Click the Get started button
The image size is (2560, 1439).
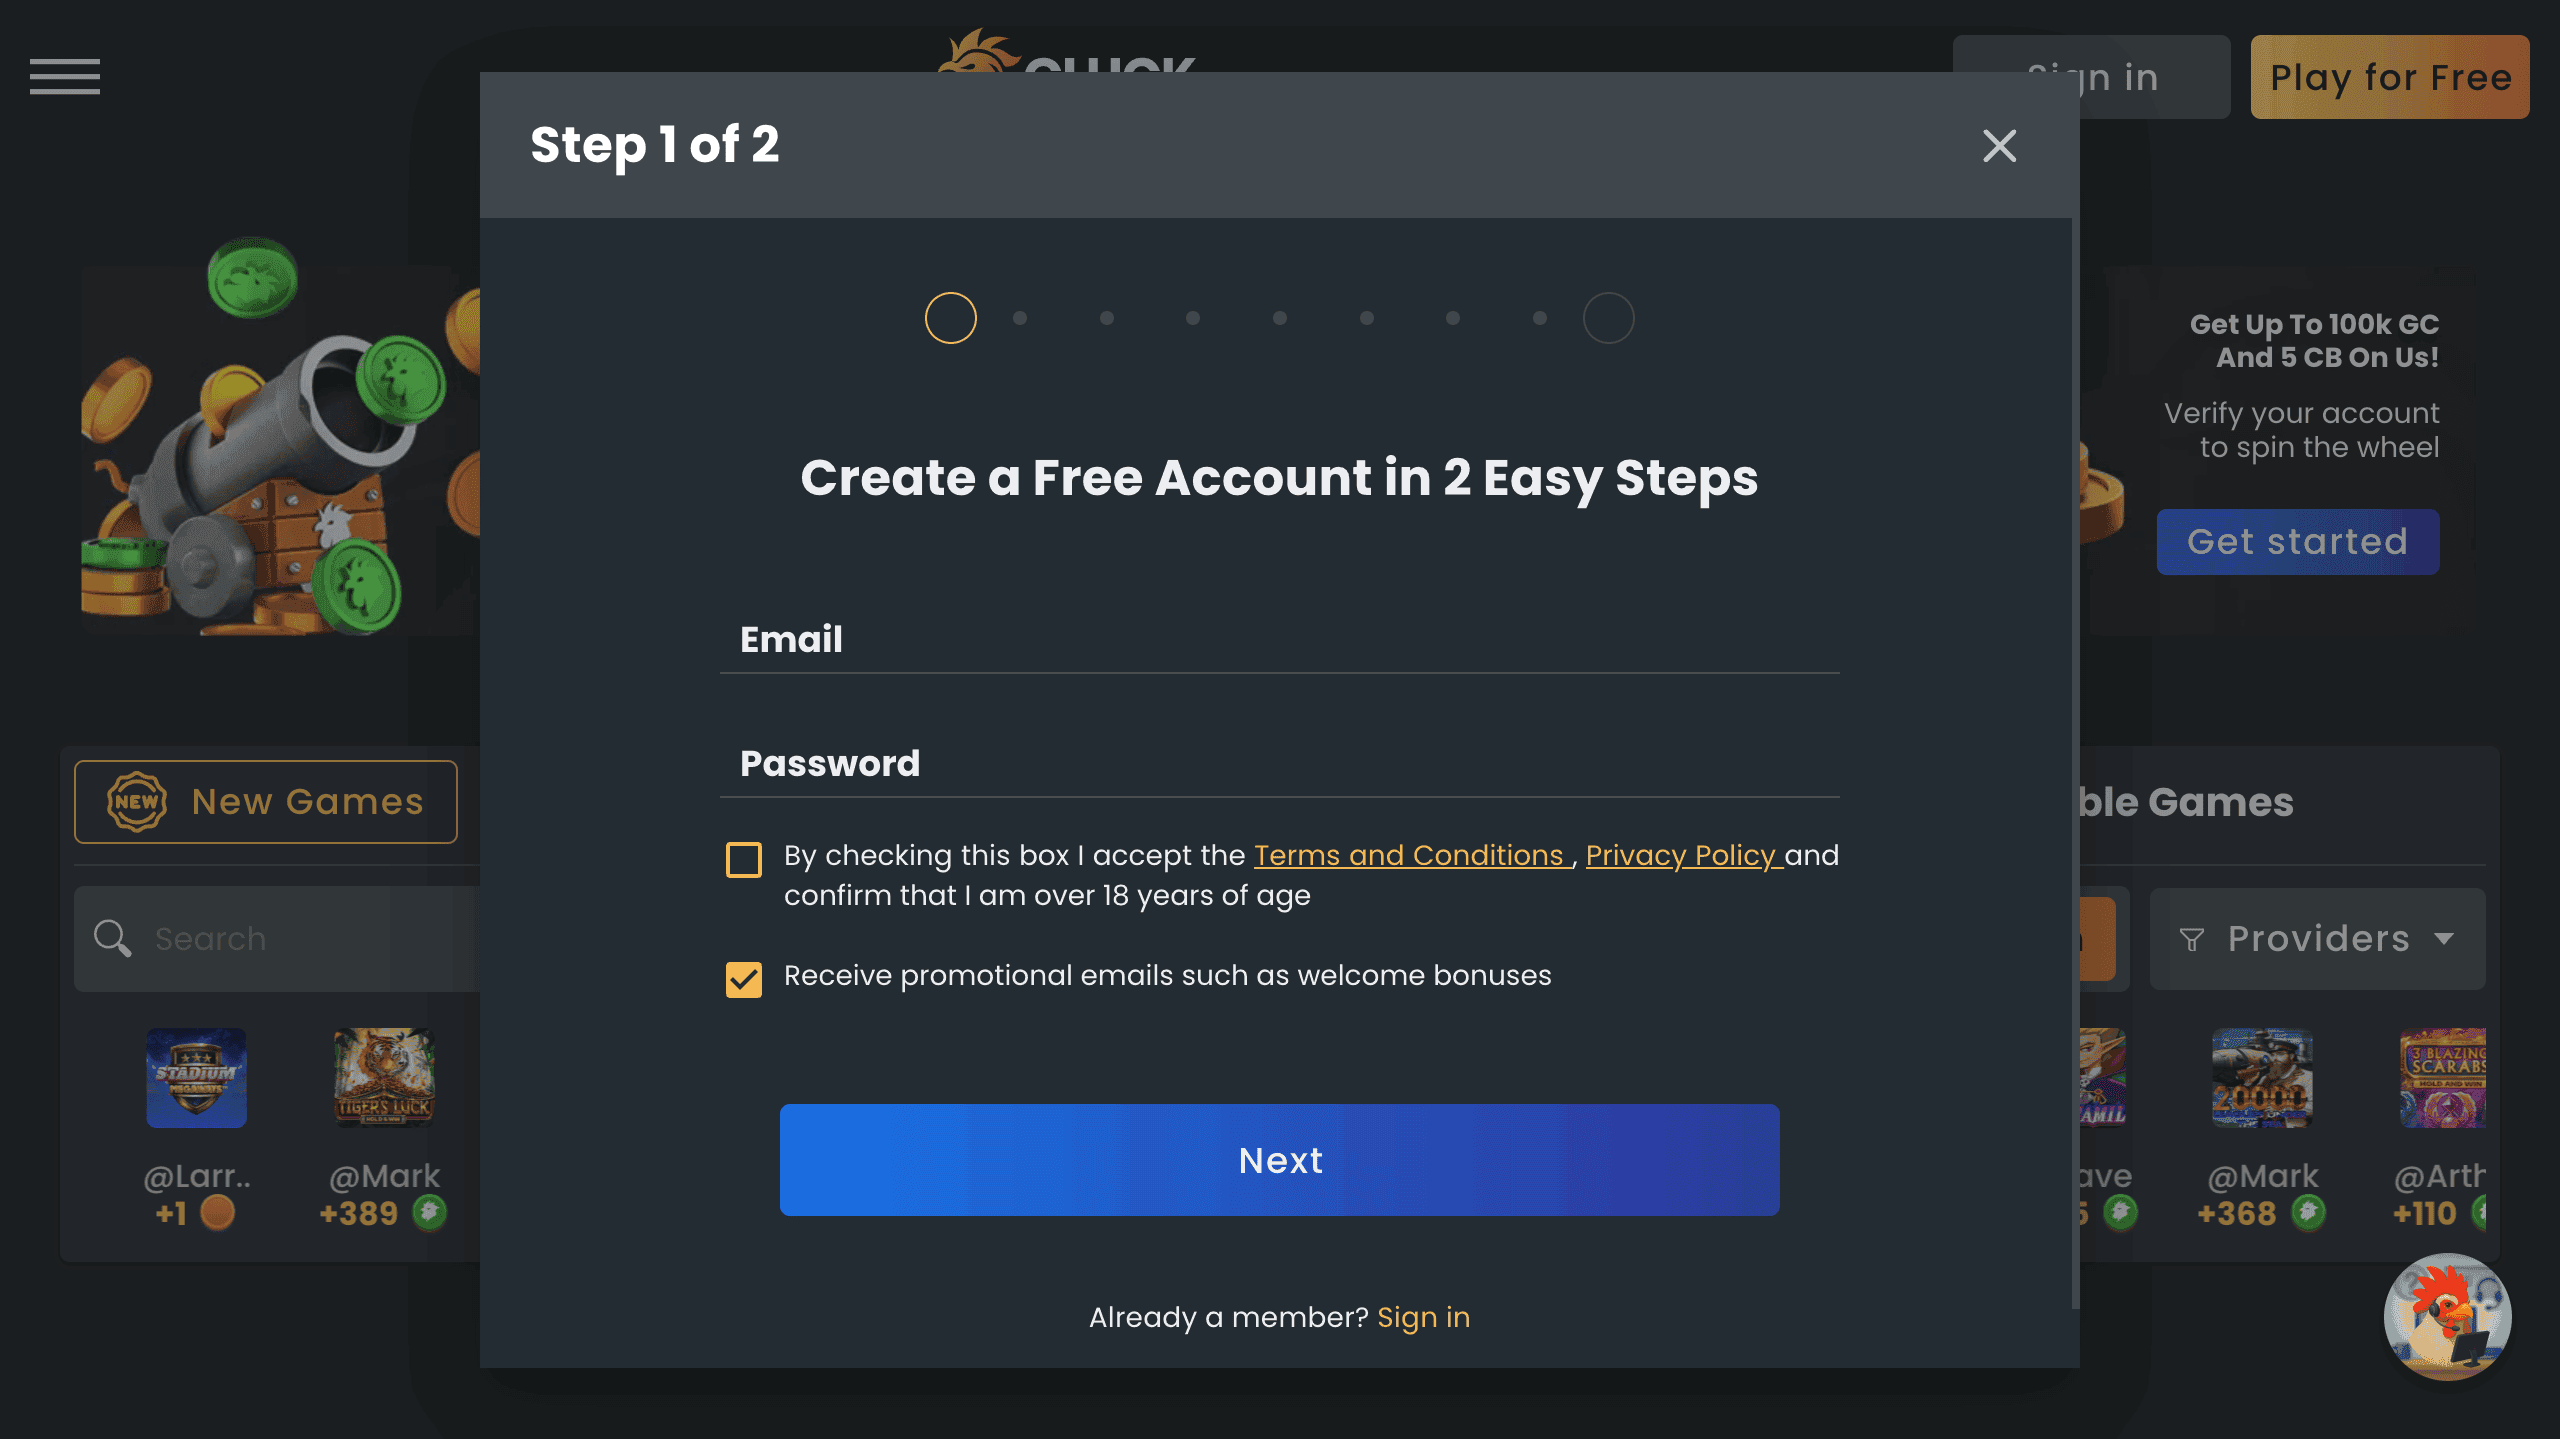click(2297, 541)
